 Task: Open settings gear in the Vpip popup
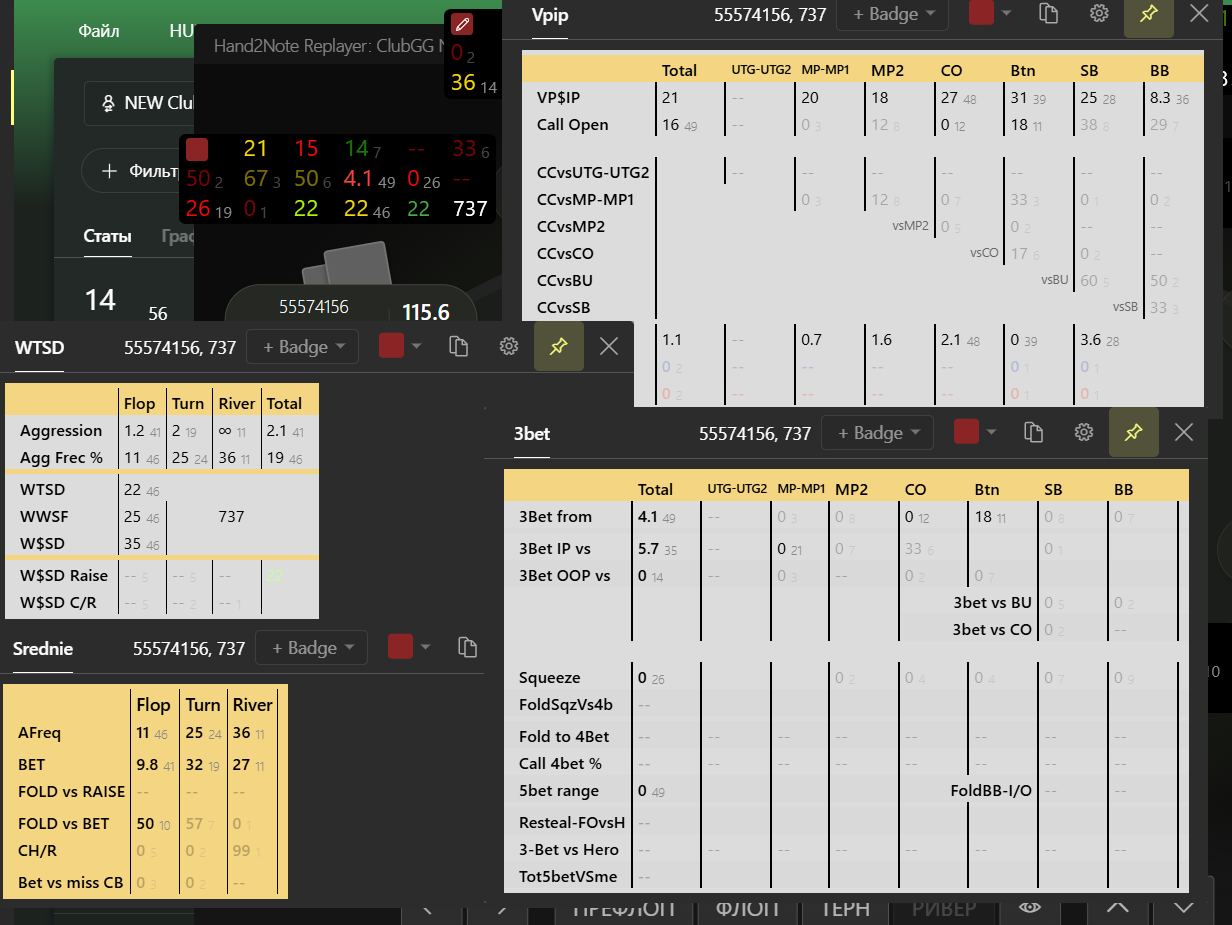point(1099,14)
